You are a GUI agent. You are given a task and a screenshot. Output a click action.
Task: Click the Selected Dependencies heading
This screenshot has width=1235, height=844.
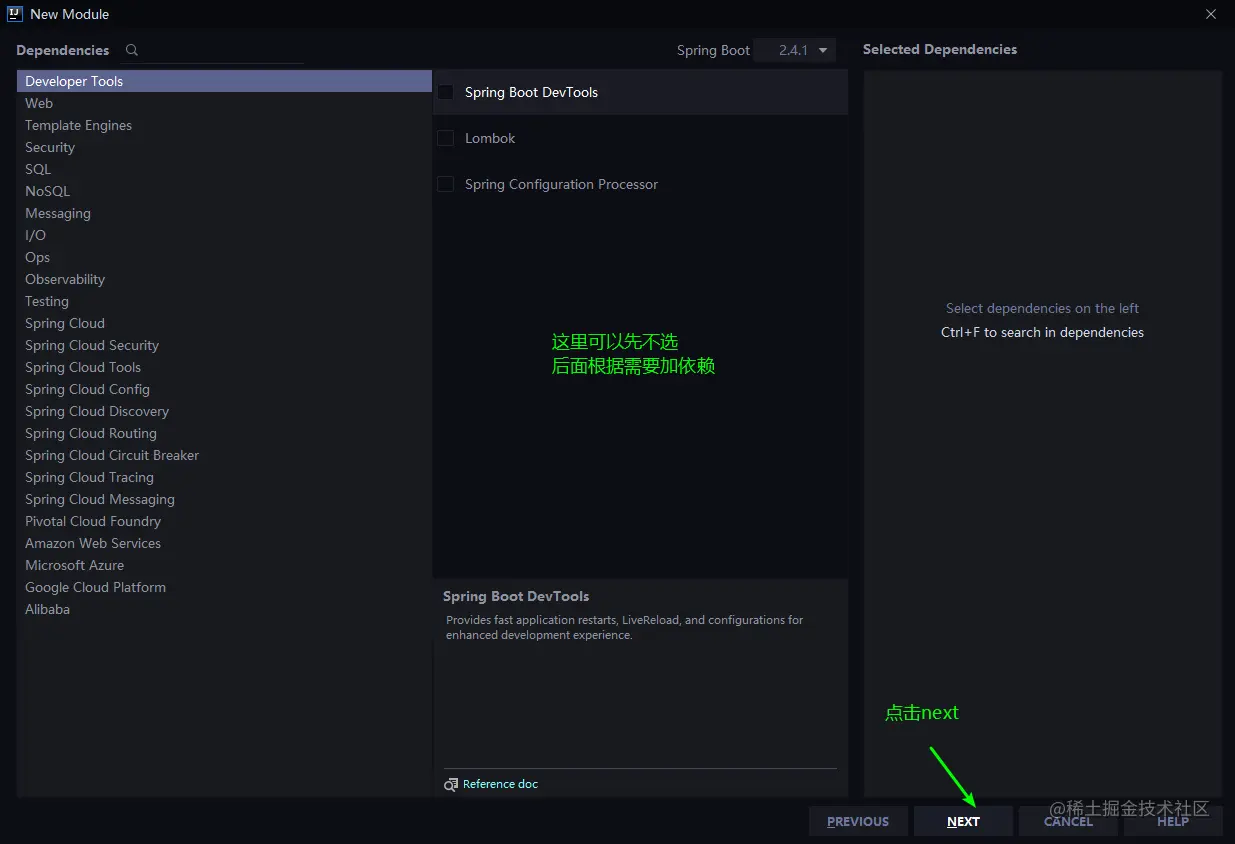940,49
